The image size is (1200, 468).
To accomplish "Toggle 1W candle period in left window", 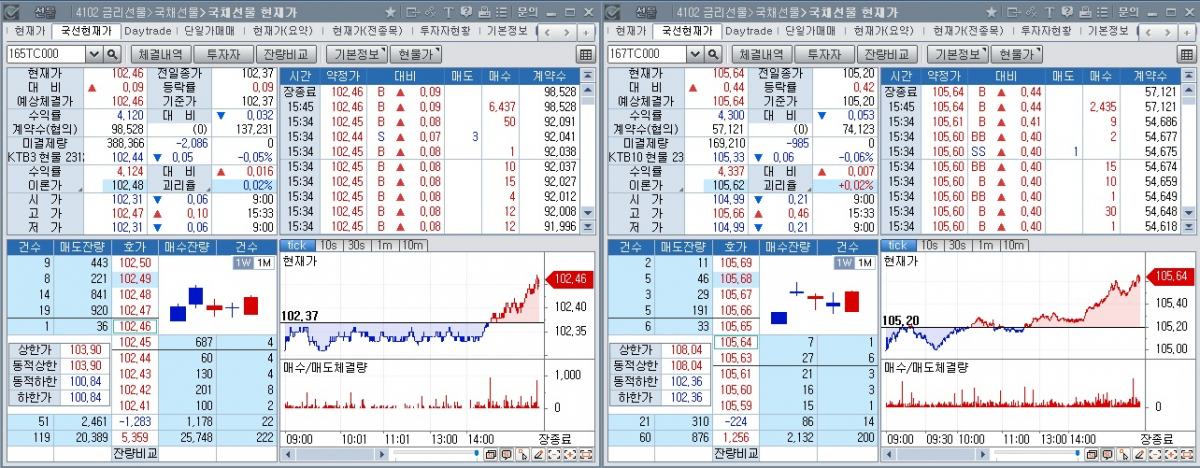I will (x=244, y=263).
